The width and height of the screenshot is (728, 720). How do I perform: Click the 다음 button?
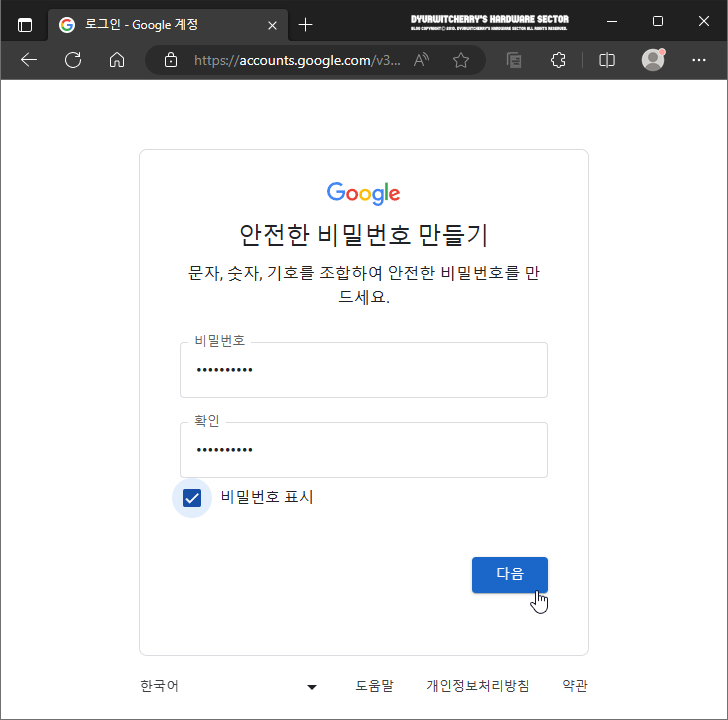coord(510,575)
